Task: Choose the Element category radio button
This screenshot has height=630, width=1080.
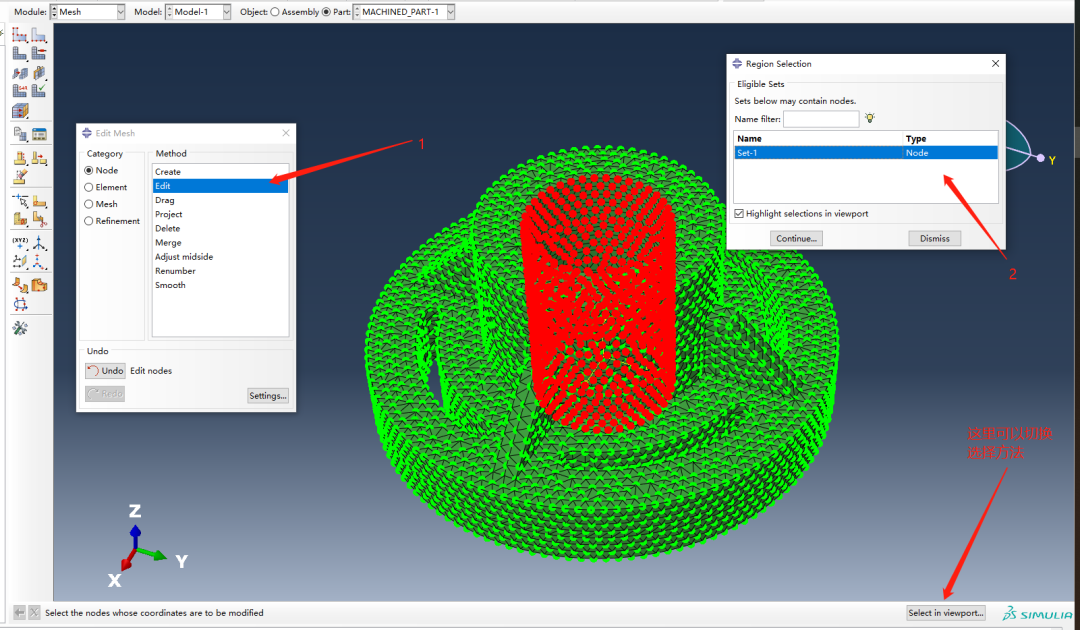Action: tap(89, 187)
